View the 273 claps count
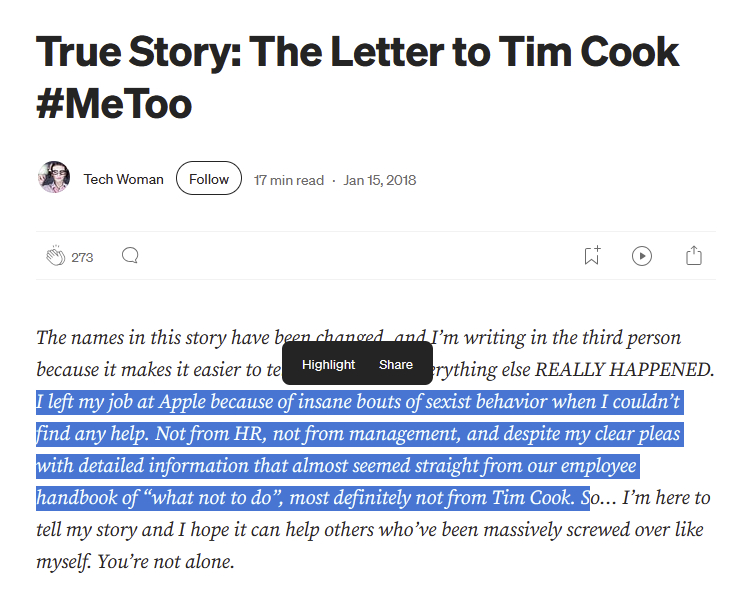Image resolution: width=746 pixels, height=593 pixels. tap(82, 258)
